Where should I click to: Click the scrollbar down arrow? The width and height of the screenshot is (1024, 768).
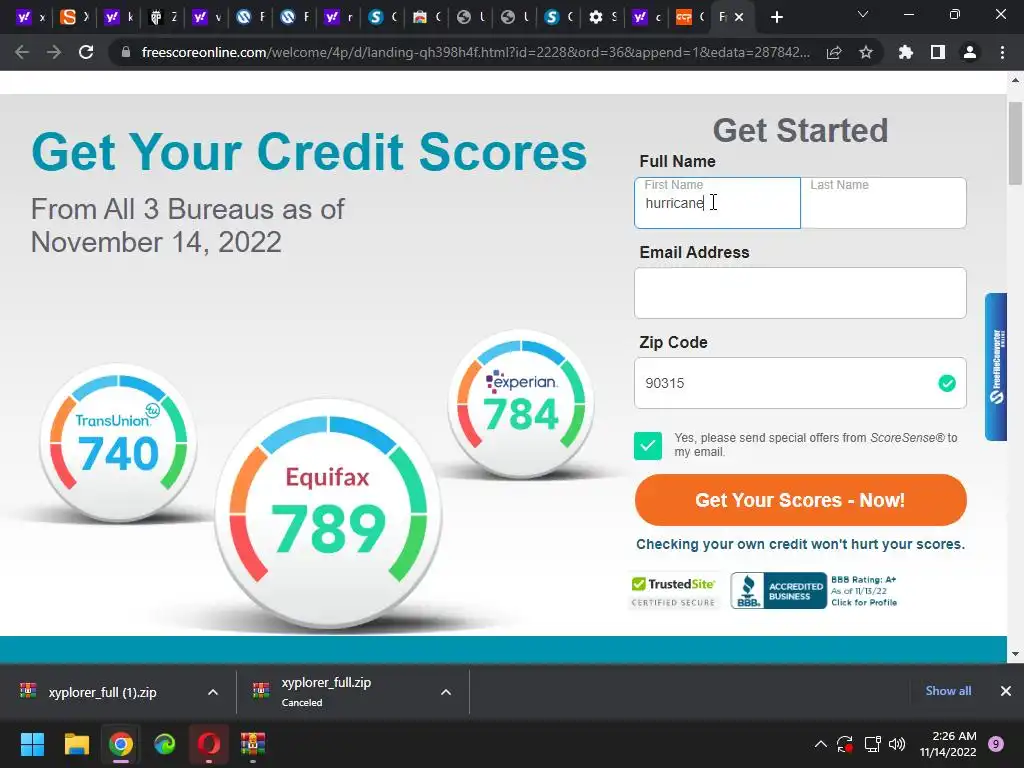point(1015,654)
